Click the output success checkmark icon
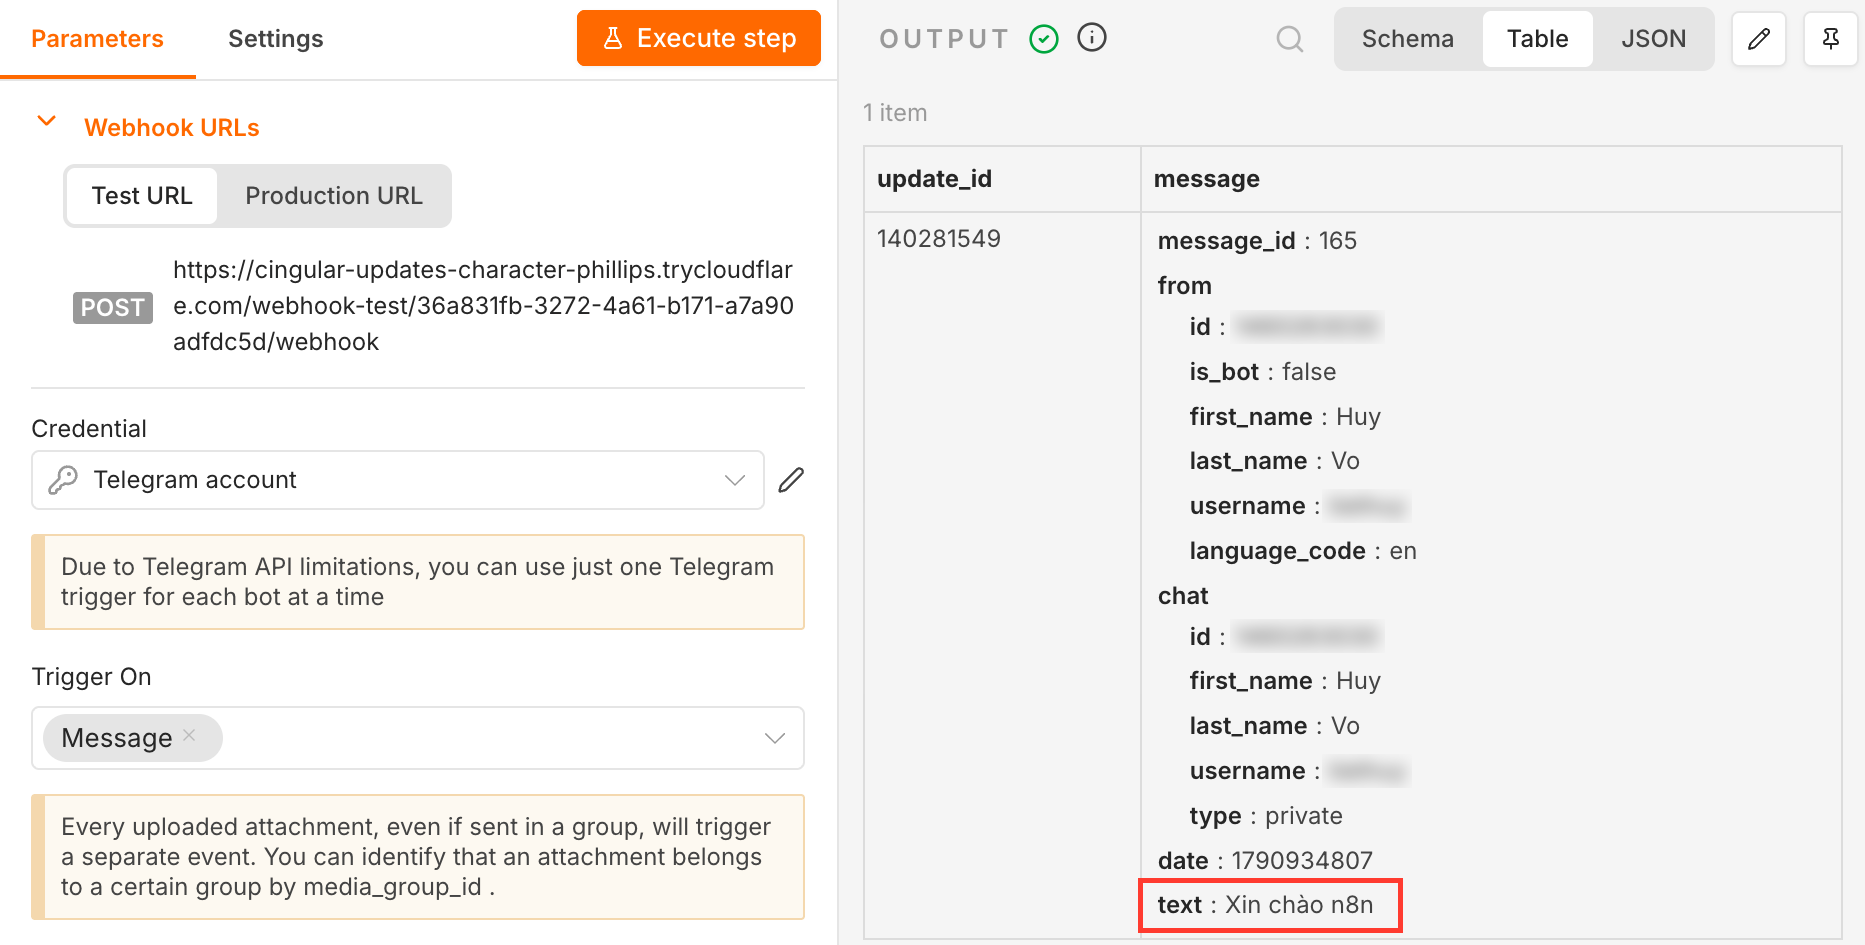The height and width of the screenshot is (945, 1865). point(1044,39)
